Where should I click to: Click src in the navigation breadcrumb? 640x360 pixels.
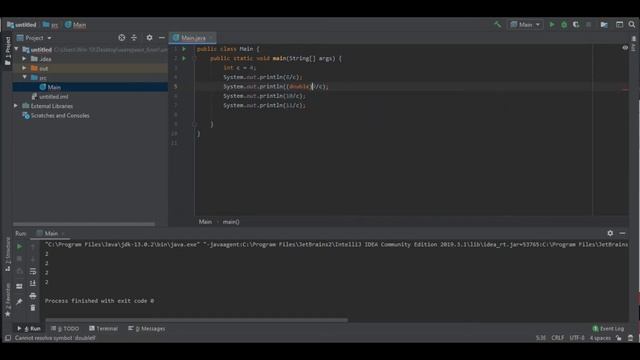click(51, 25)
